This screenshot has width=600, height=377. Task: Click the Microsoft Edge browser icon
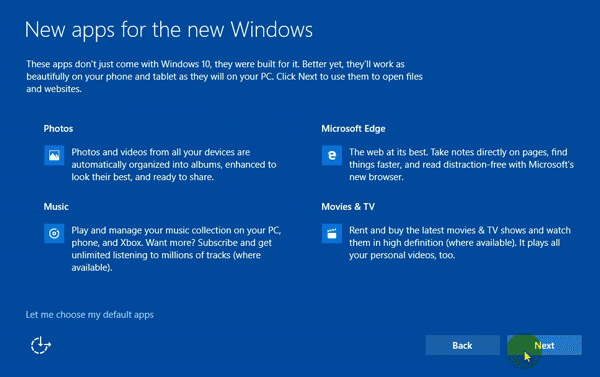[x=332, y=155]
